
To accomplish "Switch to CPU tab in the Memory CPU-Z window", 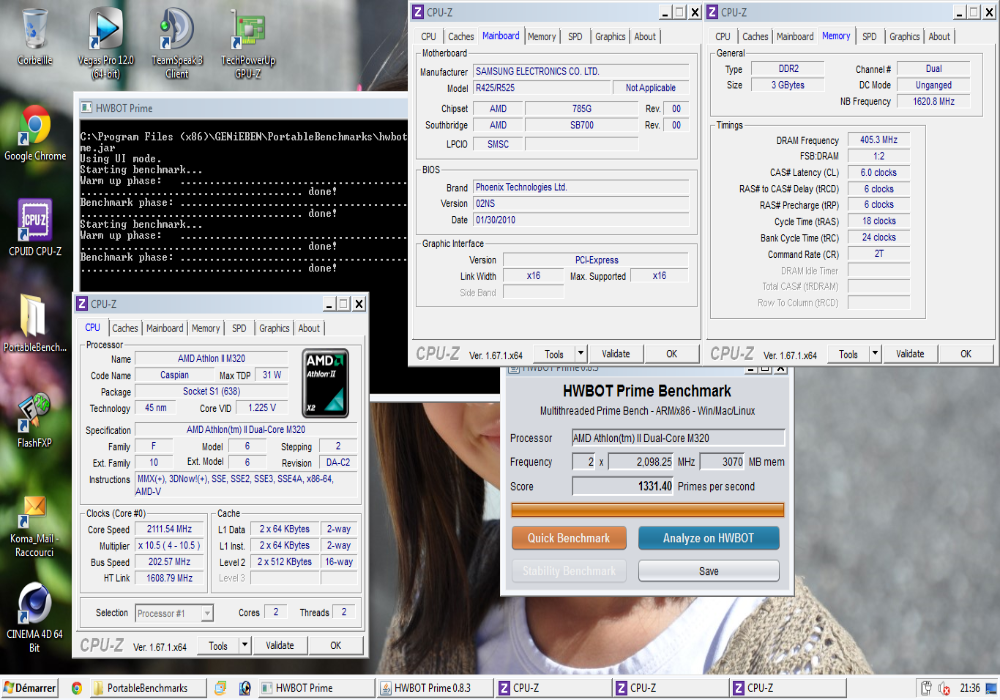I will pos(723,37).
